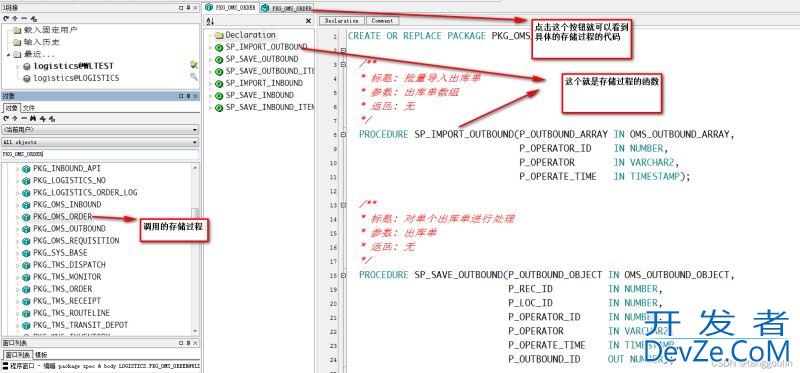The width and height of the screenshot is (800, 373).
Task: Click the Comment button above the editor
Action: tap(382, 21)
